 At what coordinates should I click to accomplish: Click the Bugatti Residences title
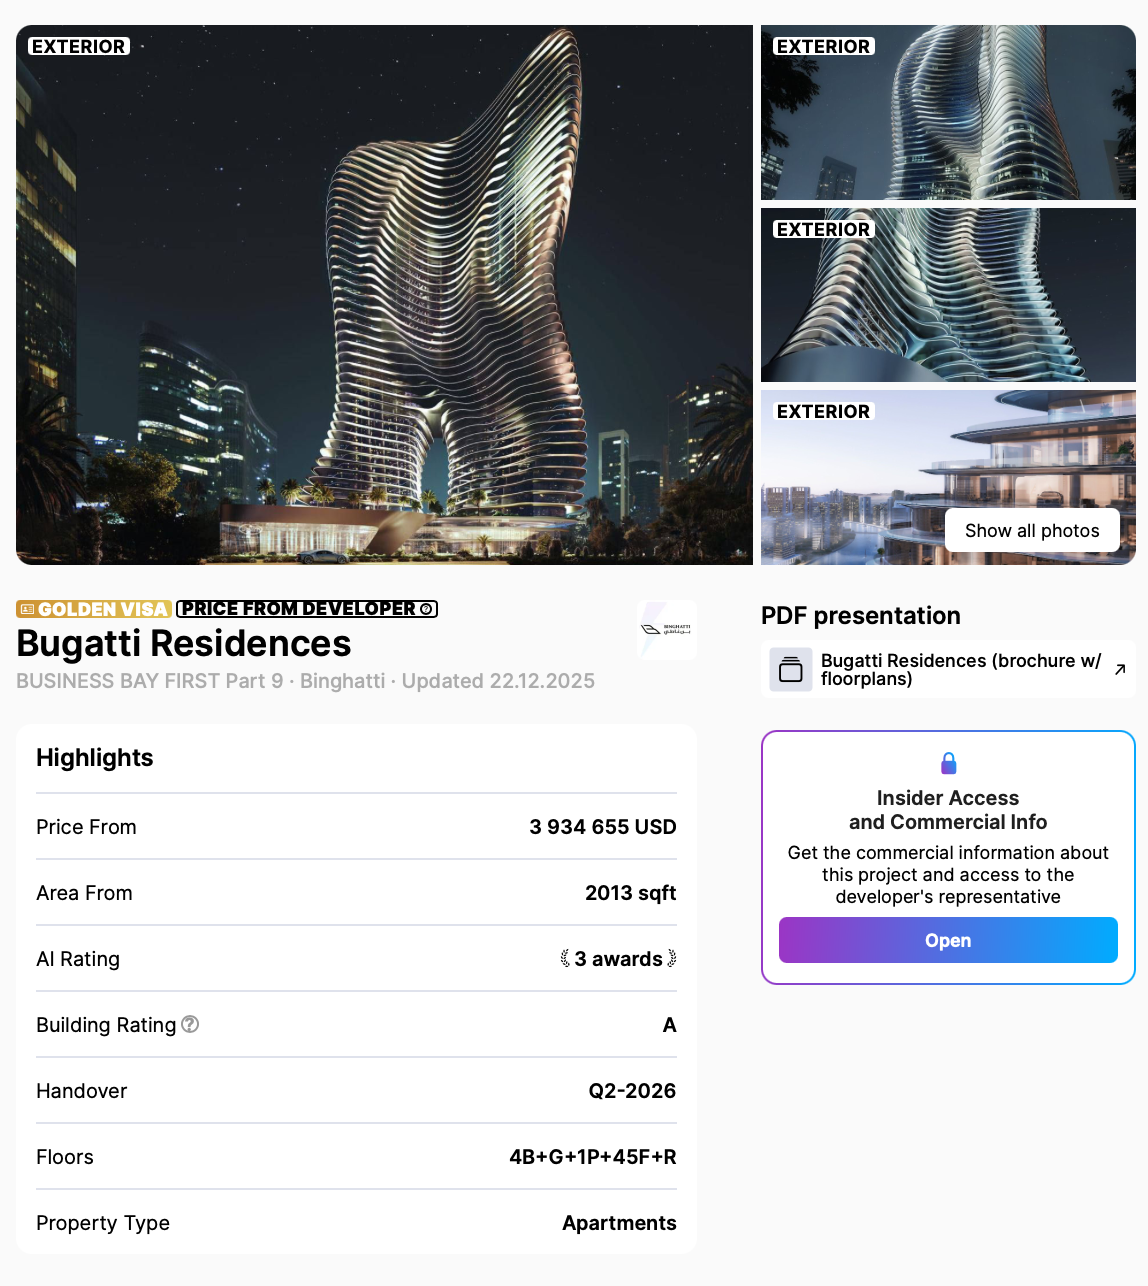coord(184,643)
